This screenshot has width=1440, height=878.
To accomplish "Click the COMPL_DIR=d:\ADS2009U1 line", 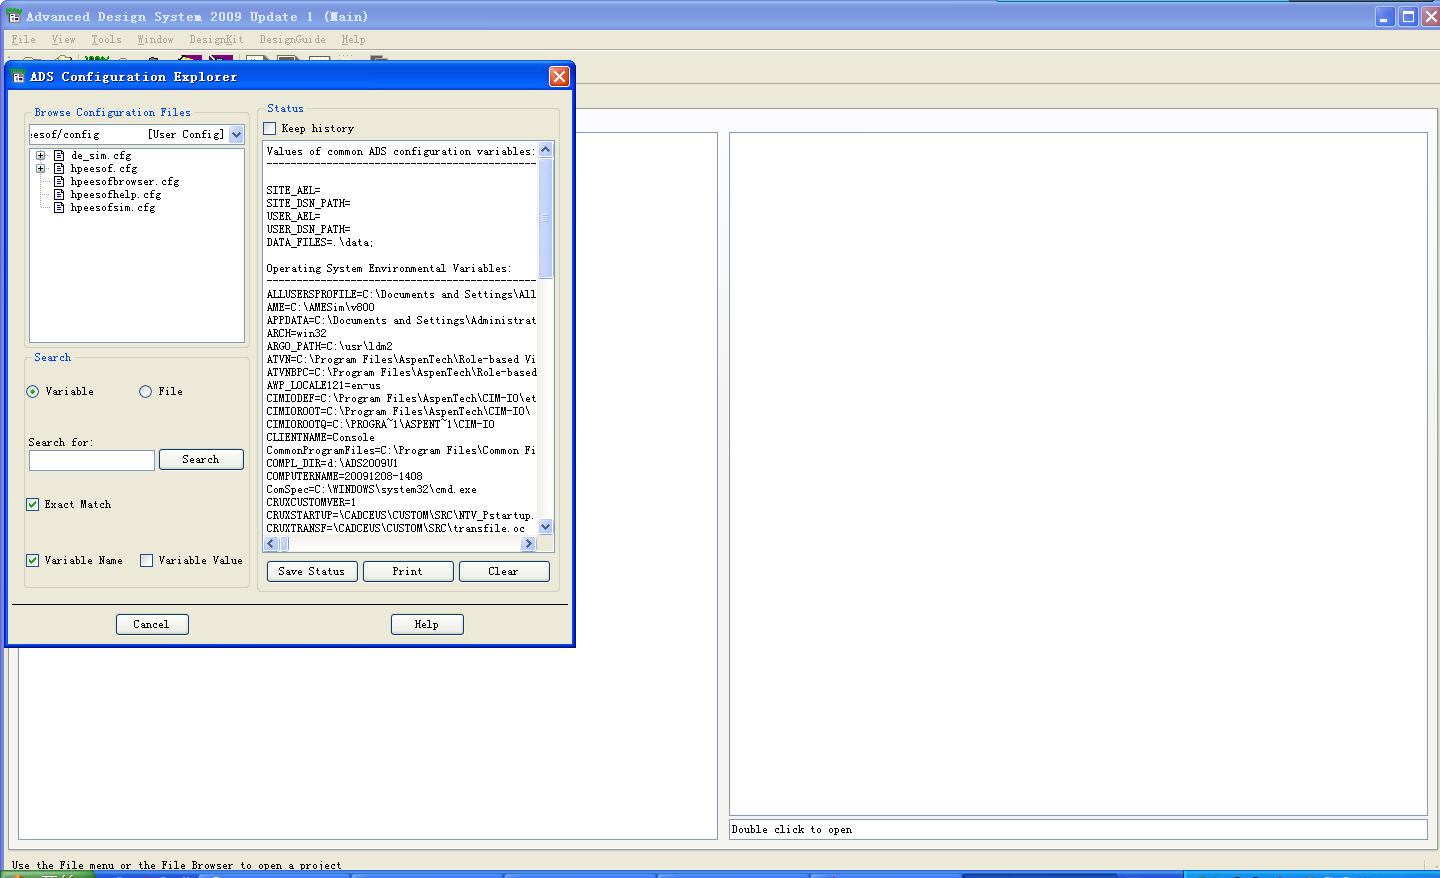I will (332, 463).
